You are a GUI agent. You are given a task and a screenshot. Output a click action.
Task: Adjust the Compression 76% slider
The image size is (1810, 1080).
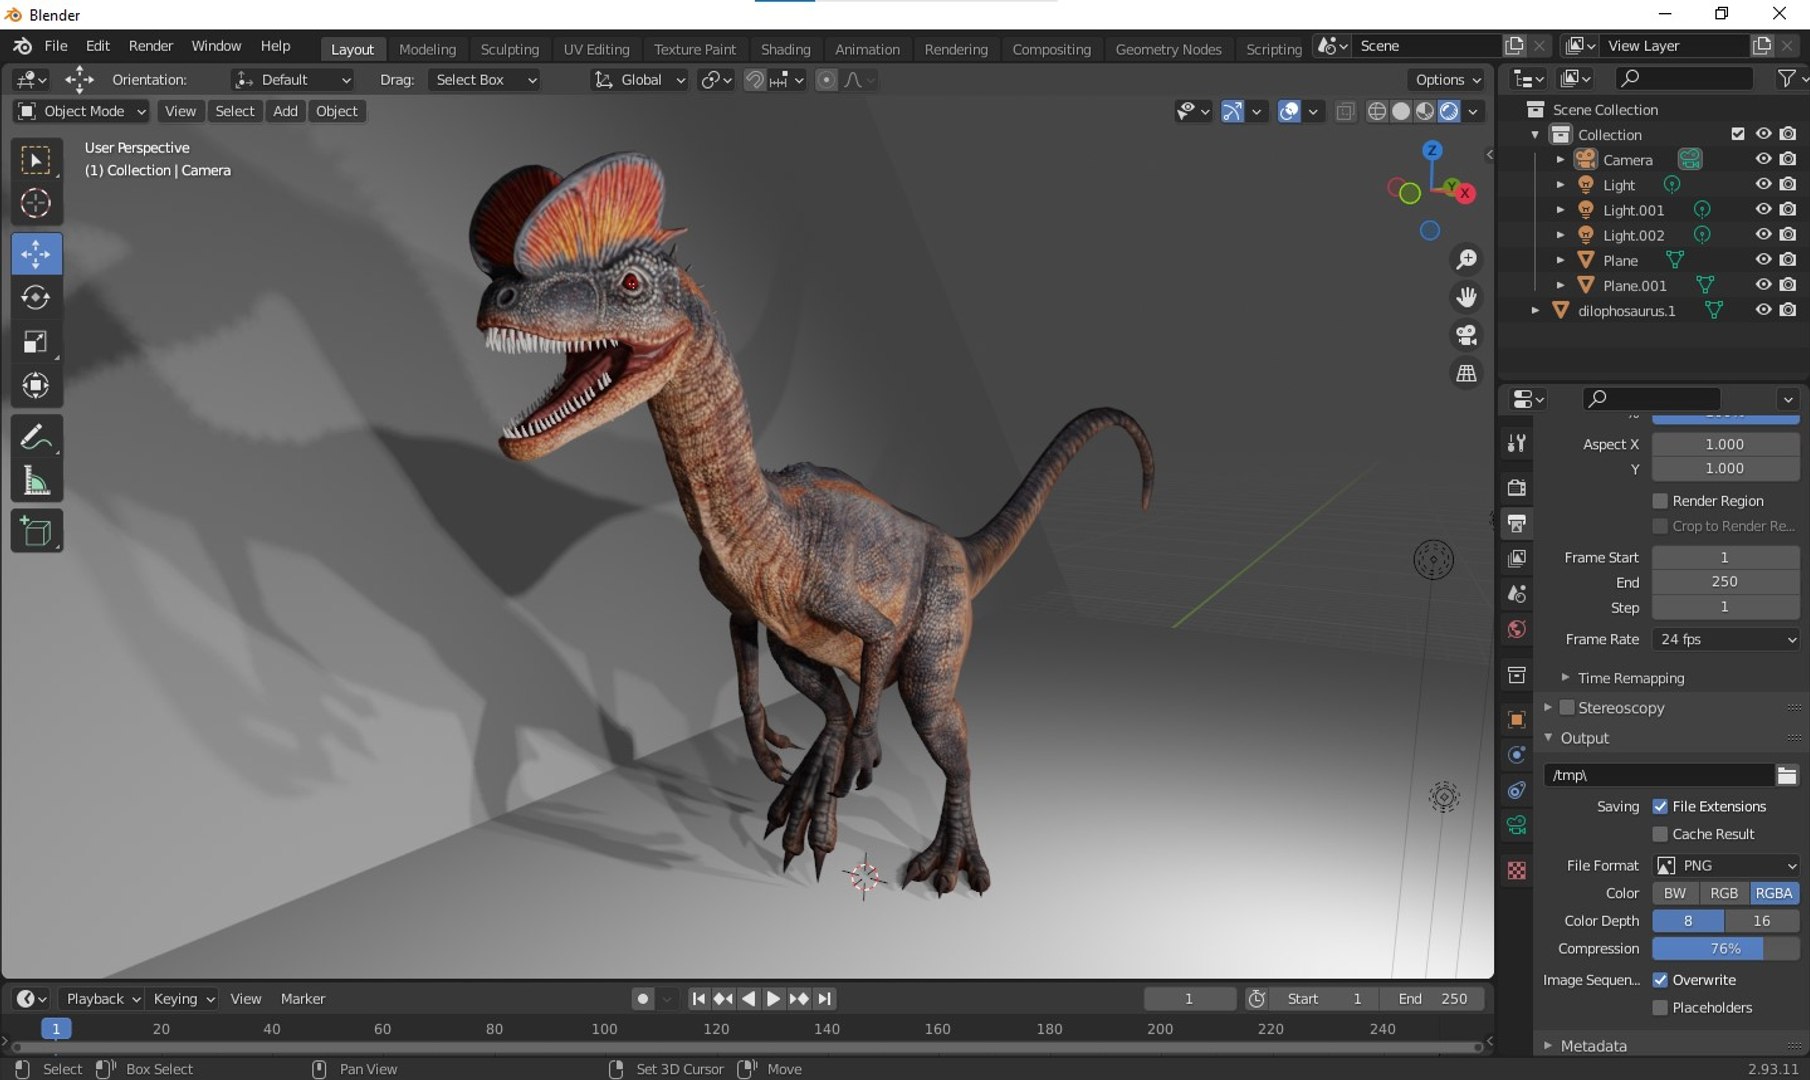point(1726,949)
